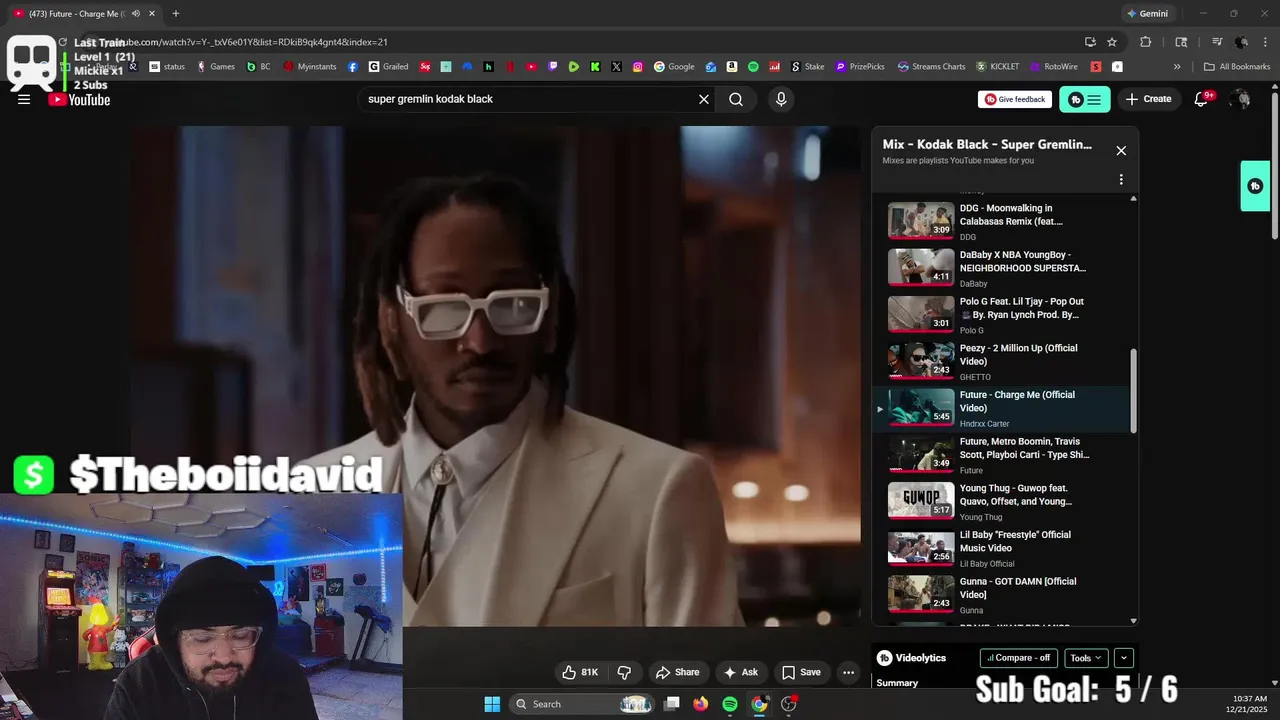The height and width of the screenshot is (720, 1280).
Task: Open the Mix playlist three-dot options
Action: [x=1121, y=180]
